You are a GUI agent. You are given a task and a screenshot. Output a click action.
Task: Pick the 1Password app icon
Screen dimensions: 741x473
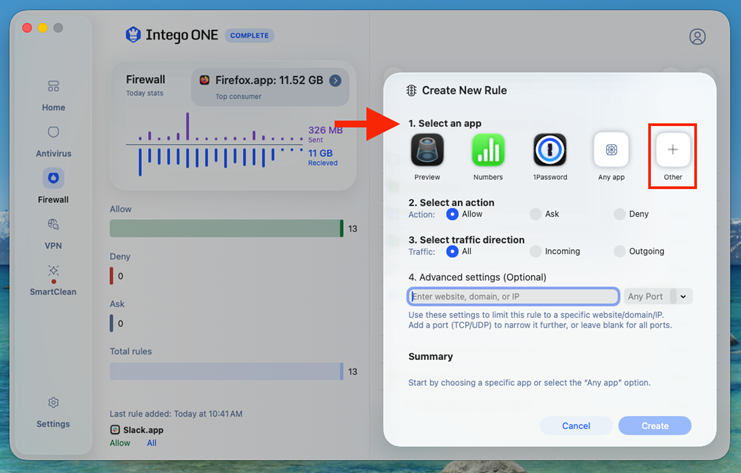coord(550,150)
